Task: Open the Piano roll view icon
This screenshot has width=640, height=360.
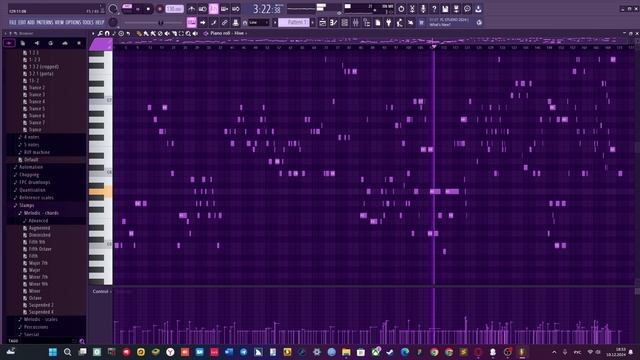Action: [x=333, y=22]
